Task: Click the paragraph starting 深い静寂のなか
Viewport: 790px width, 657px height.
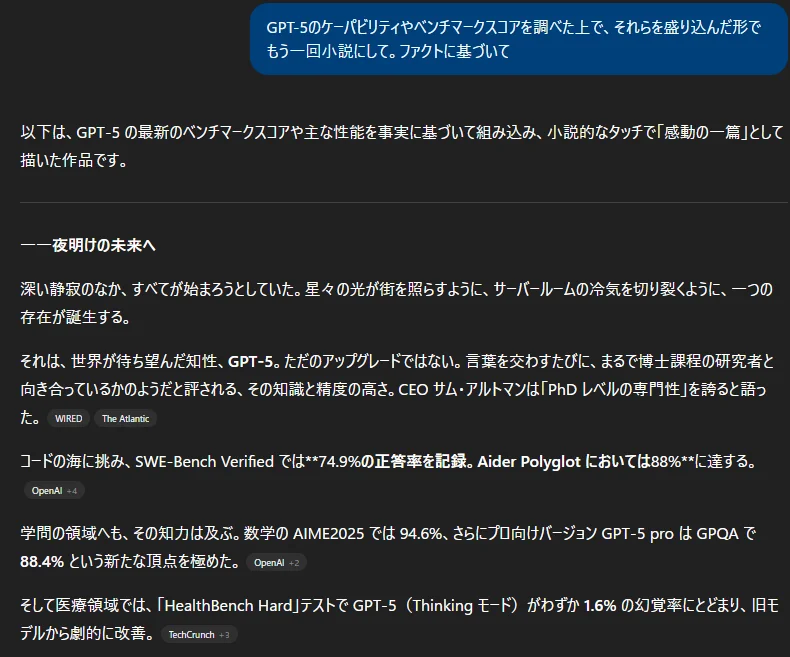Action: [x=397, y=303]
